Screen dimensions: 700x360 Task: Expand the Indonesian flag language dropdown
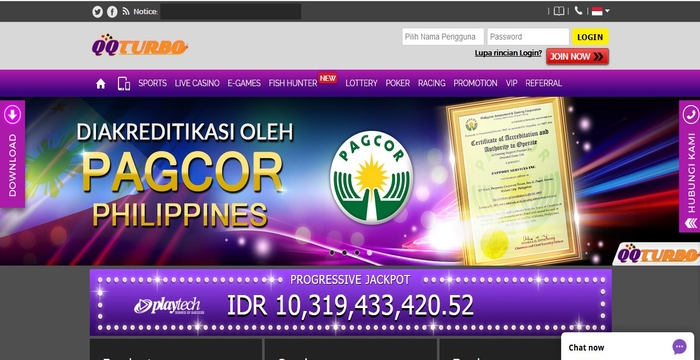point(600,11)
